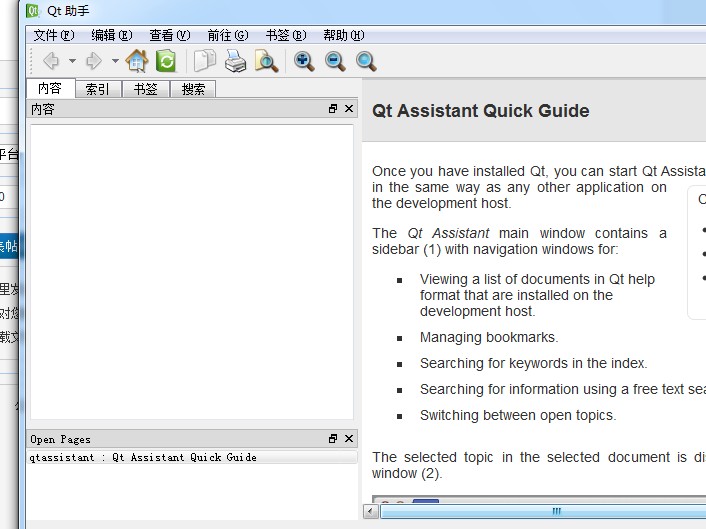Open the 书签(B) menu
This screenshot has width=706, height=529.
(285, 35)
